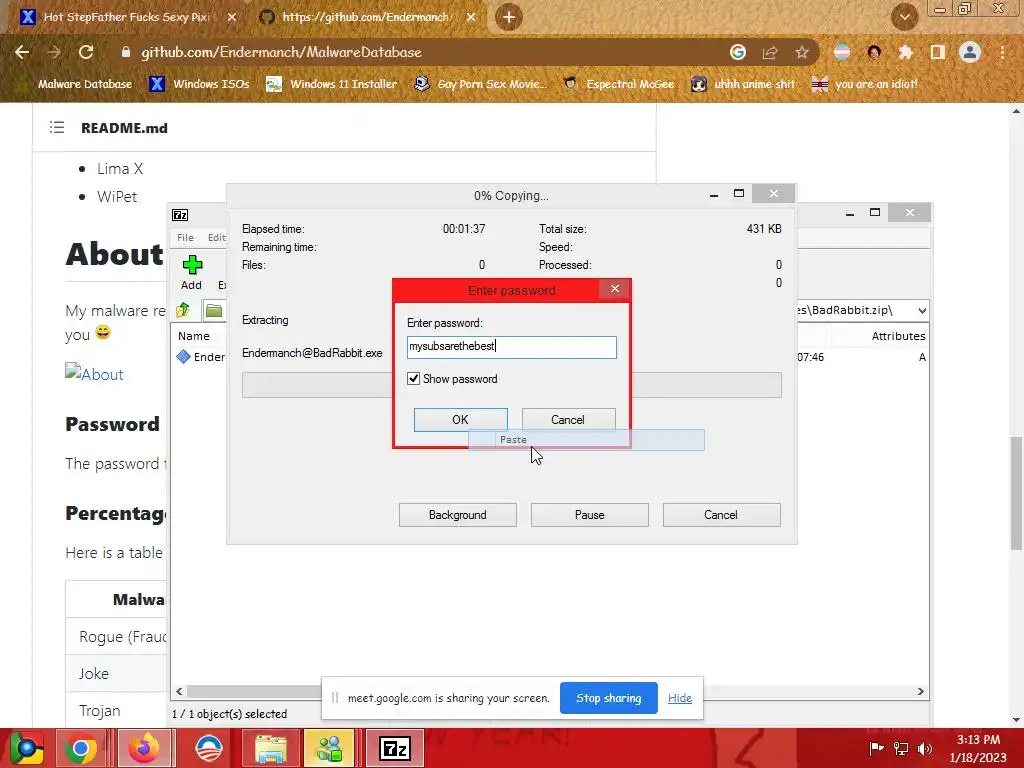The image size is (1024, 768).
Task: Switch to the GitHub Endermanch tab
Action: tap(366, 17)
